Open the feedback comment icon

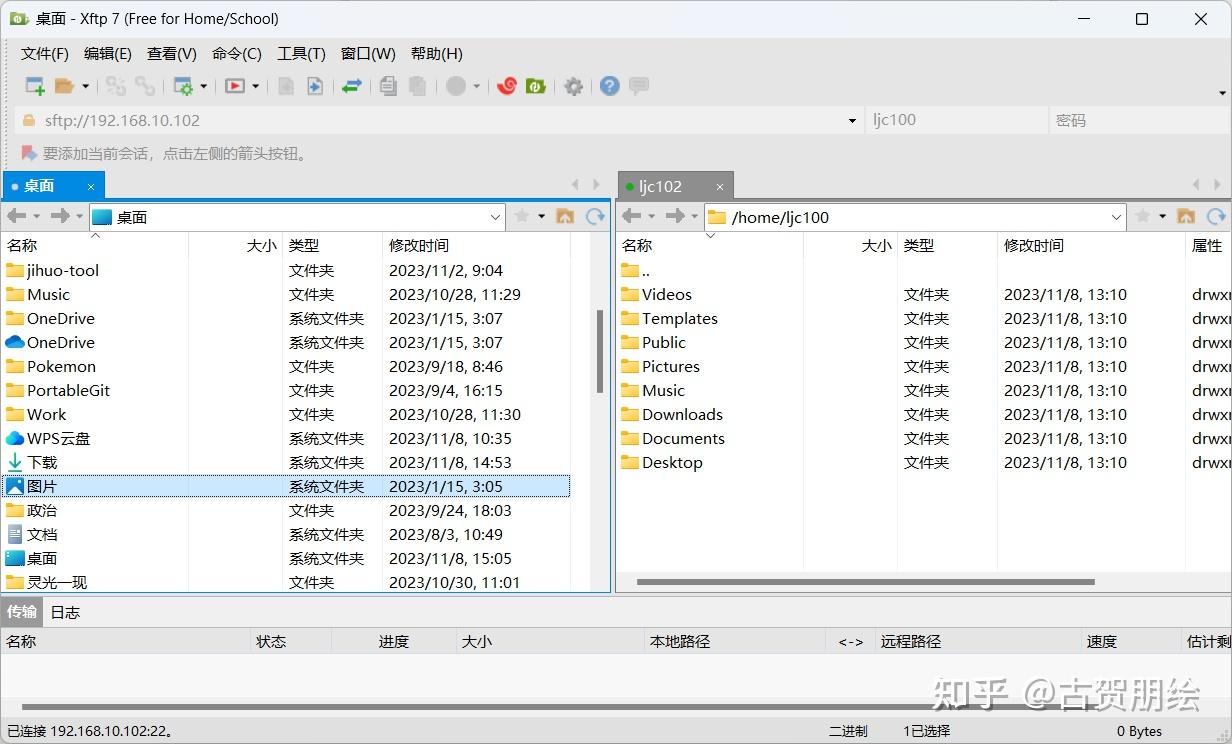click(x=638, y=86)
